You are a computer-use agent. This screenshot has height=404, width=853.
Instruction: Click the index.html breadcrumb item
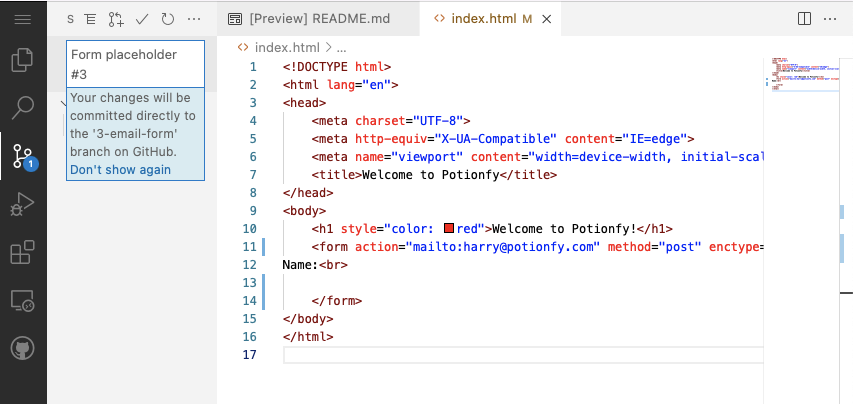coord(288,47)
